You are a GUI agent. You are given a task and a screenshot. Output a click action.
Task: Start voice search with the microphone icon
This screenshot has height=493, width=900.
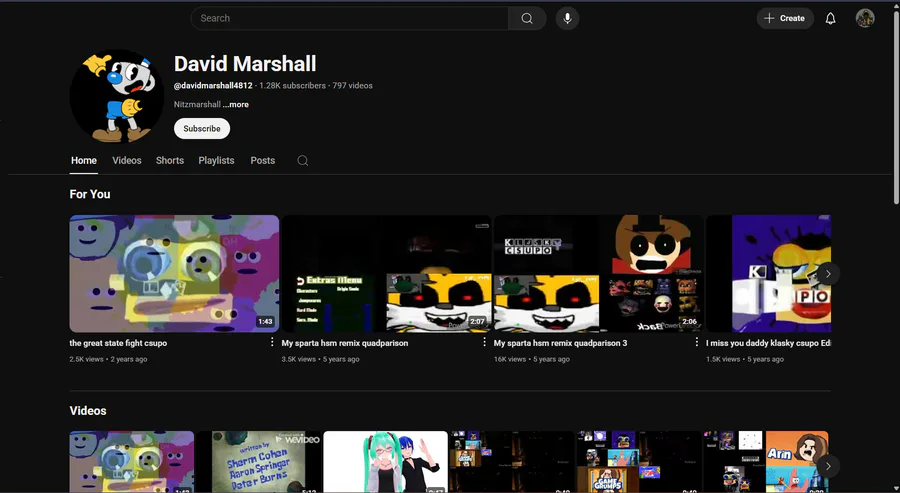567,18
